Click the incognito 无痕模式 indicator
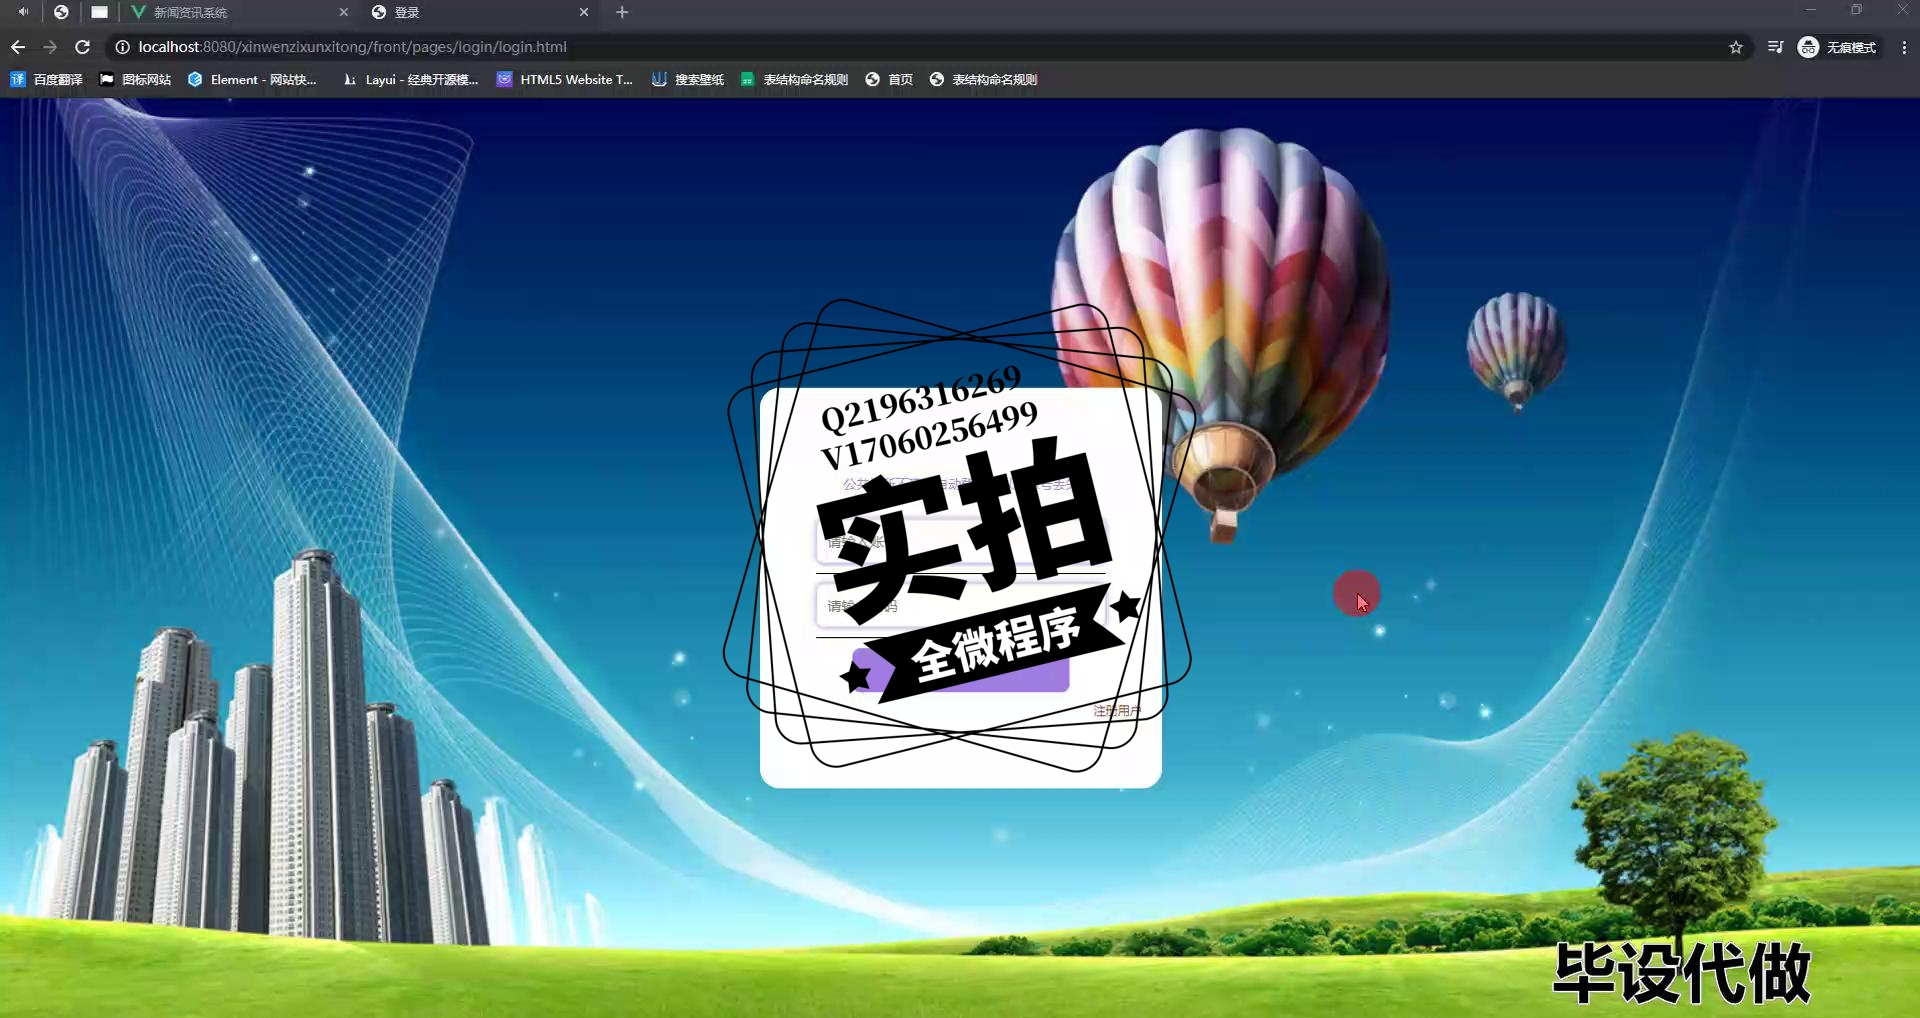Viewport: 1920px width, 1018px height. (1838, 47)
